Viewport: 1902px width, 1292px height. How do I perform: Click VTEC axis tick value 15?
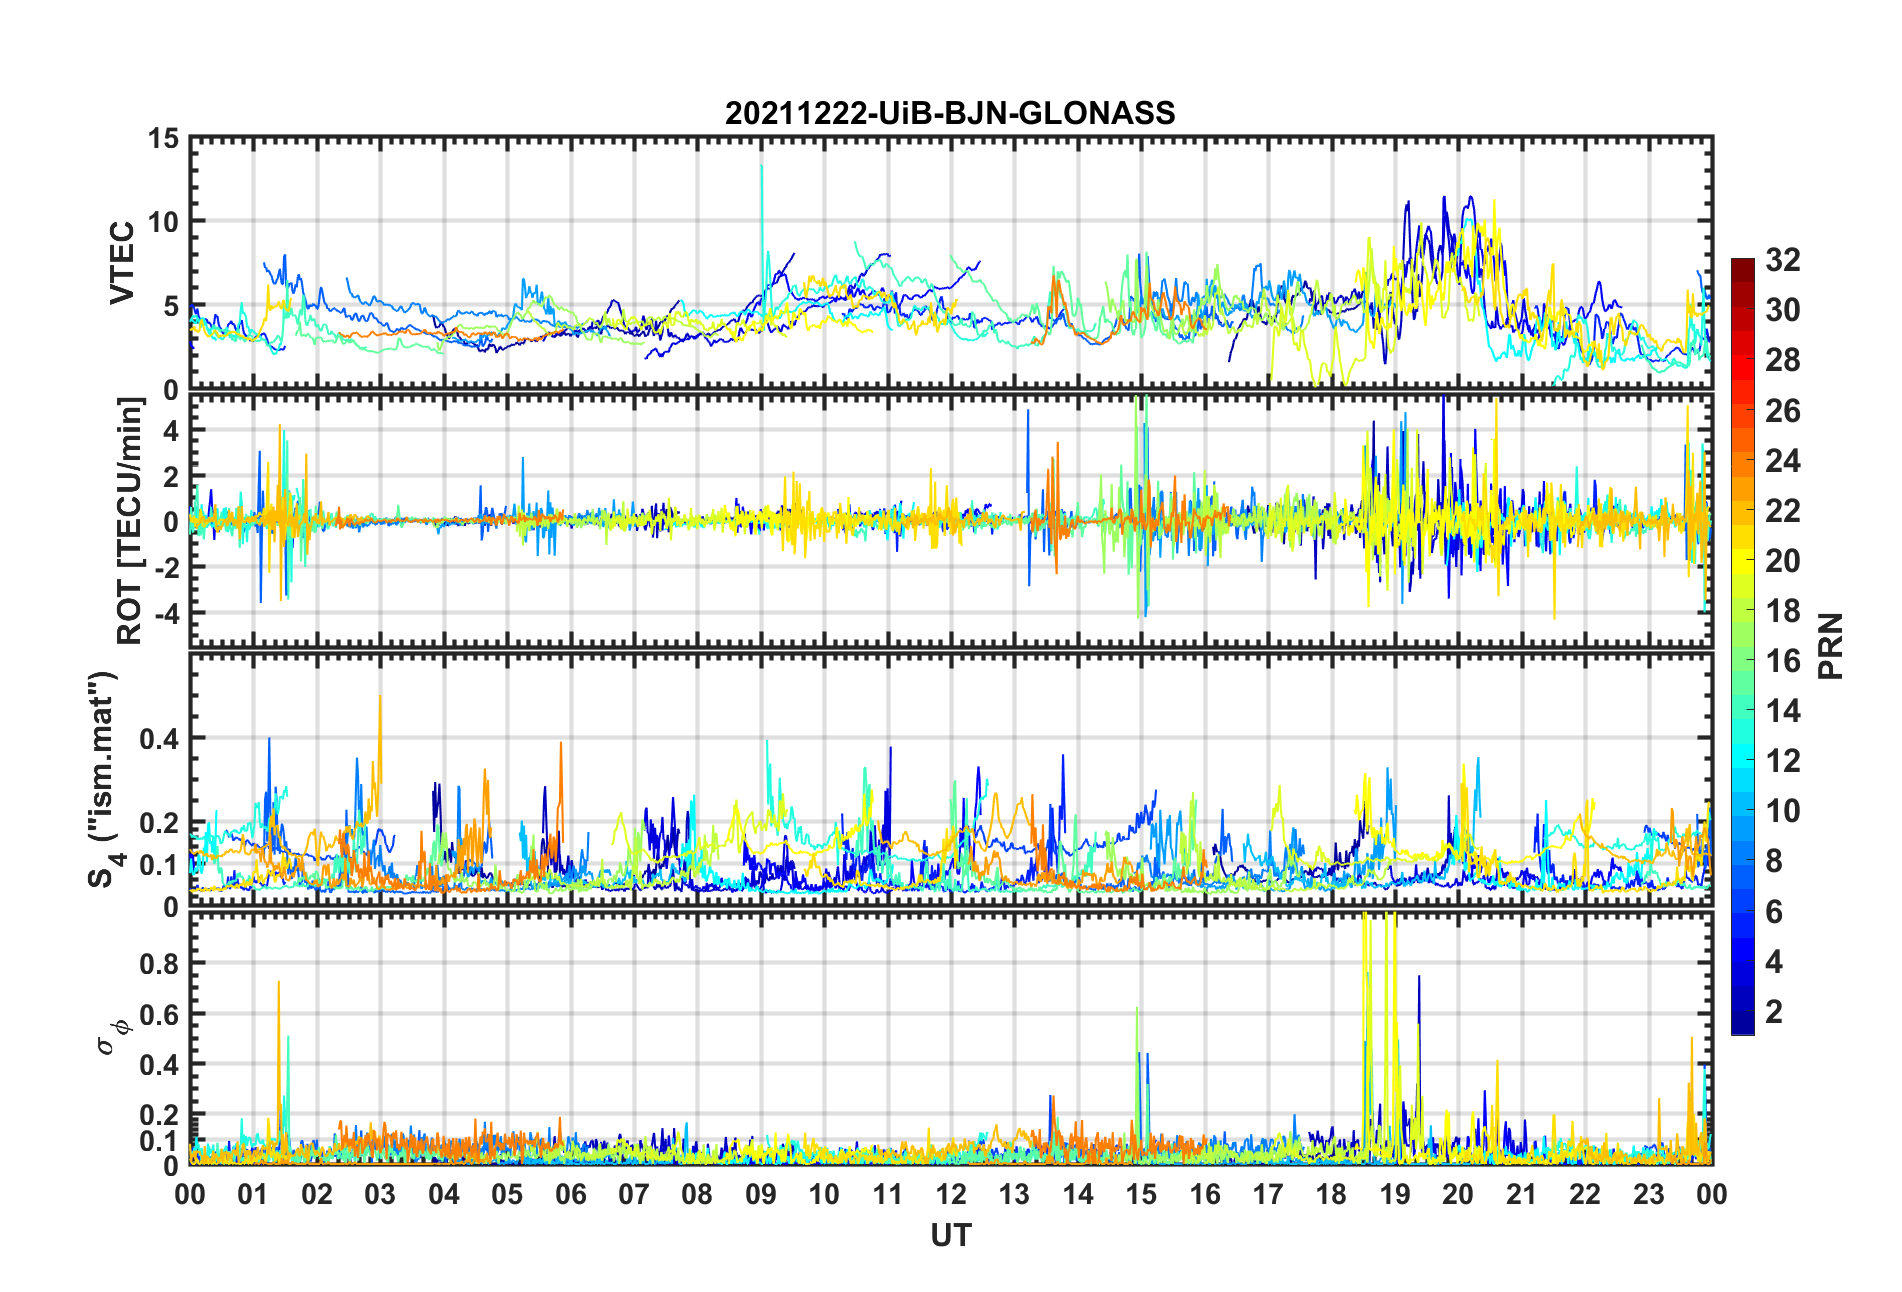click(x=163, y=139)
